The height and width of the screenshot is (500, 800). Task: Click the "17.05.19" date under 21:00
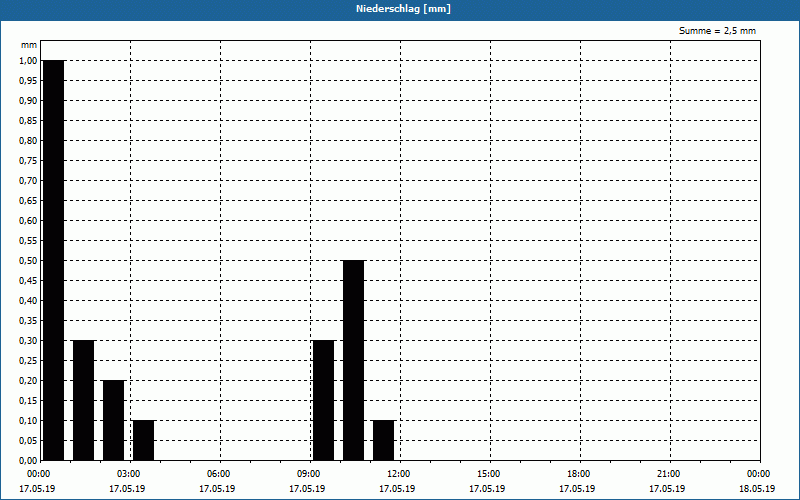[667, 488]
